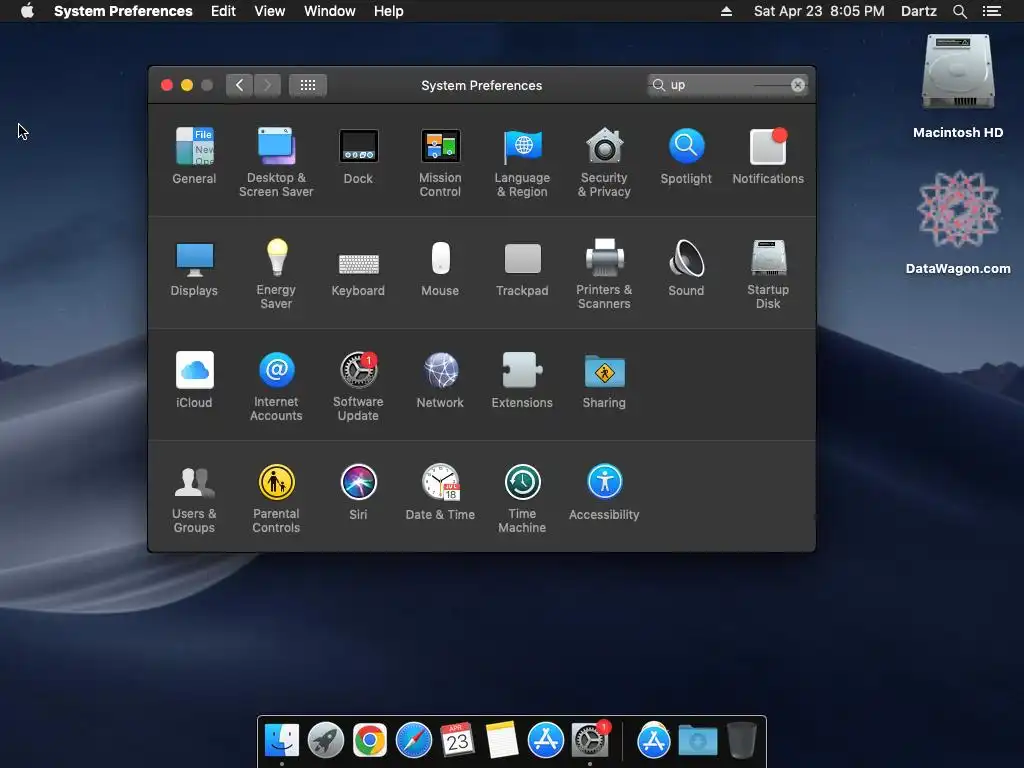Open Notifications preferences
The width and height of the screenshot is (1024, 768).
click(768, 156)
